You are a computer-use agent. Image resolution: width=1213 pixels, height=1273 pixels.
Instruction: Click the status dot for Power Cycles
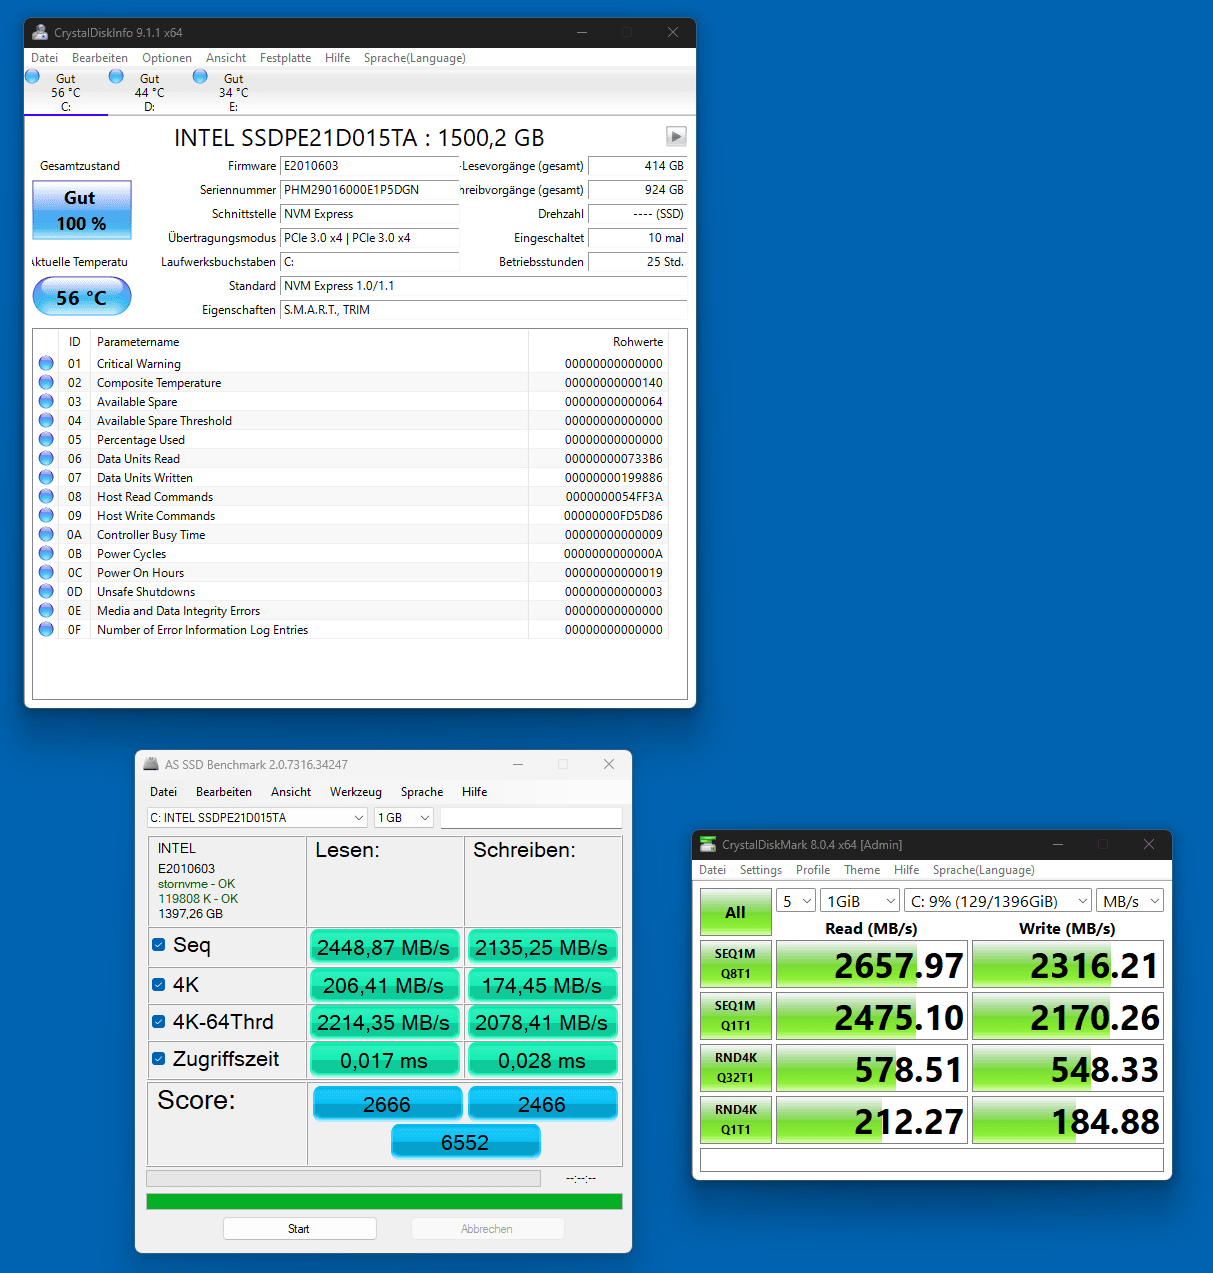[x=46, y=553]
